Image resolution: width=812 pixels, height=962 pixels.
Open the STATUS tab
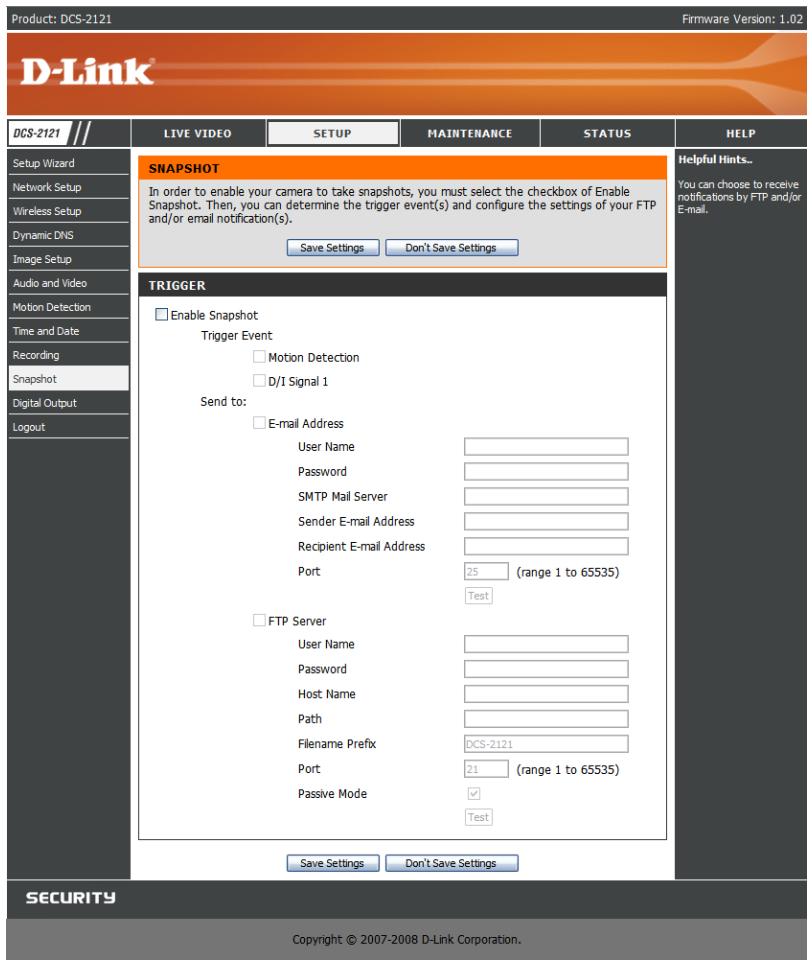[x=607, y=133]
